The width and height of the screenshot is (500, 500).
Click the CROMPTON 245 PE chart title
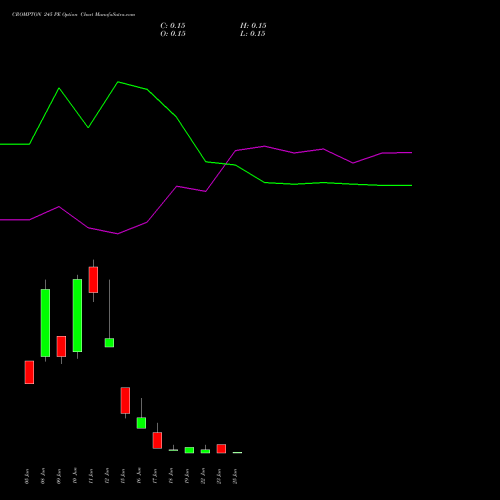point(73,15)
